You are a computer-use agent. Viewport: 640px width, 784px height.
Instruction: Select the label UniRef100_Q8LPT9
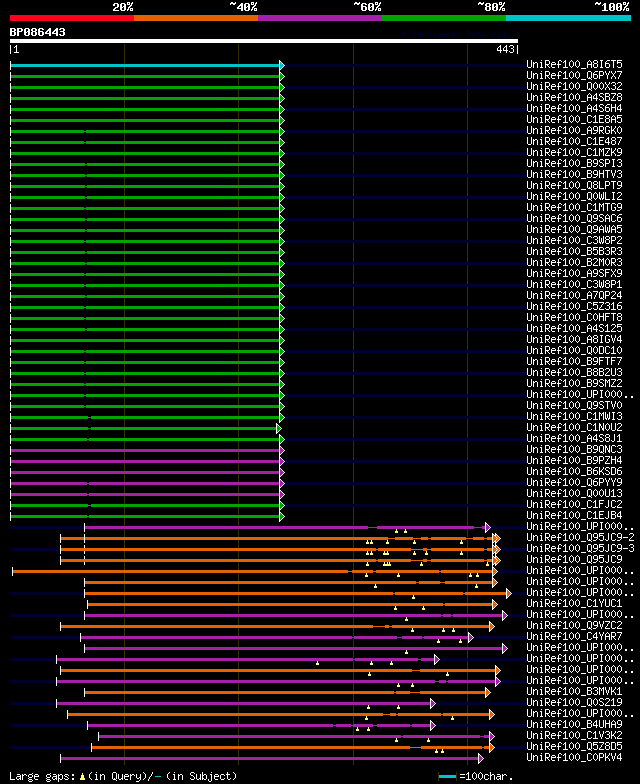point(574,185)
